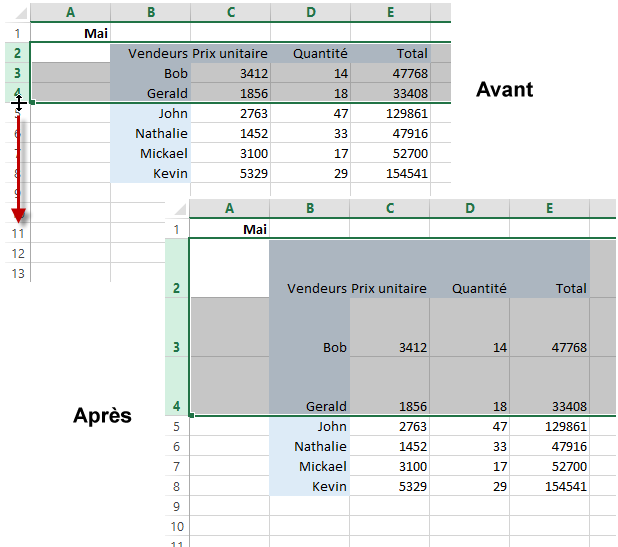Click the row 13 header in the upper sheet
The height and width of the screenshot is (547, 618).
[x=17, y=272]
